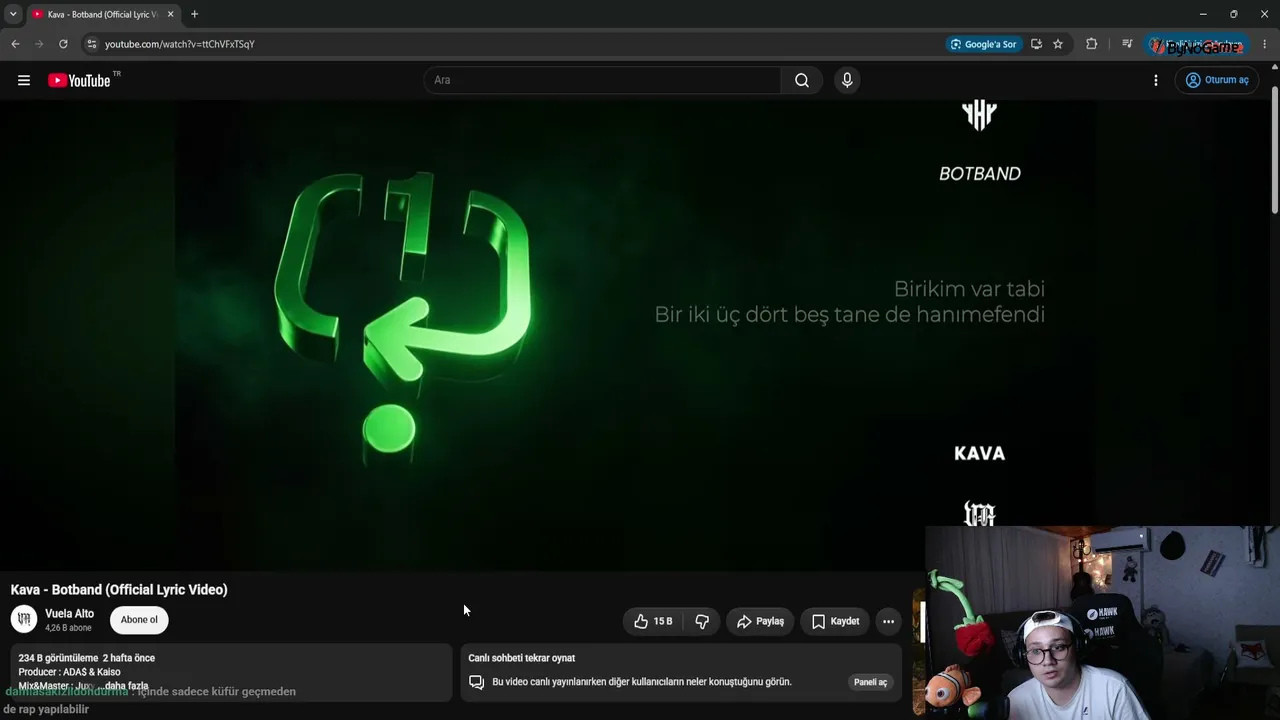Viewport: 1280px width, 720px height.
Task: Click the Google'a Sor lens button
Action: tap(984, 44)
